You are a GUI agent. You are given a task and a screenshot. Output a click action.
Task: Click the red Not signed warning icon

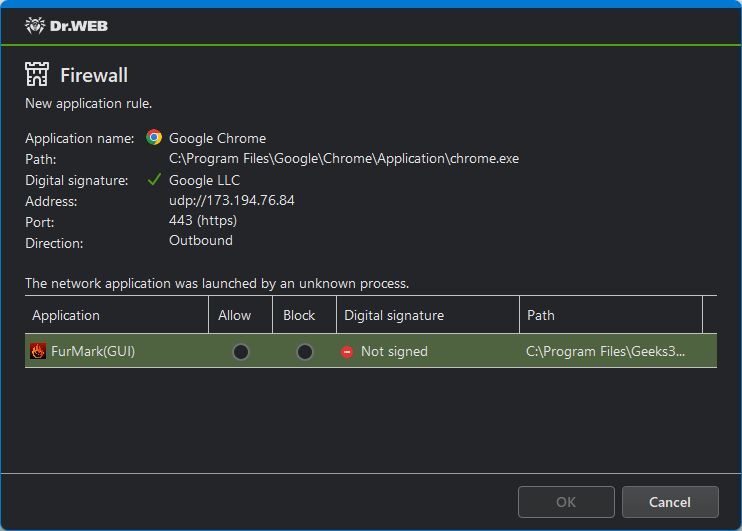347,352
